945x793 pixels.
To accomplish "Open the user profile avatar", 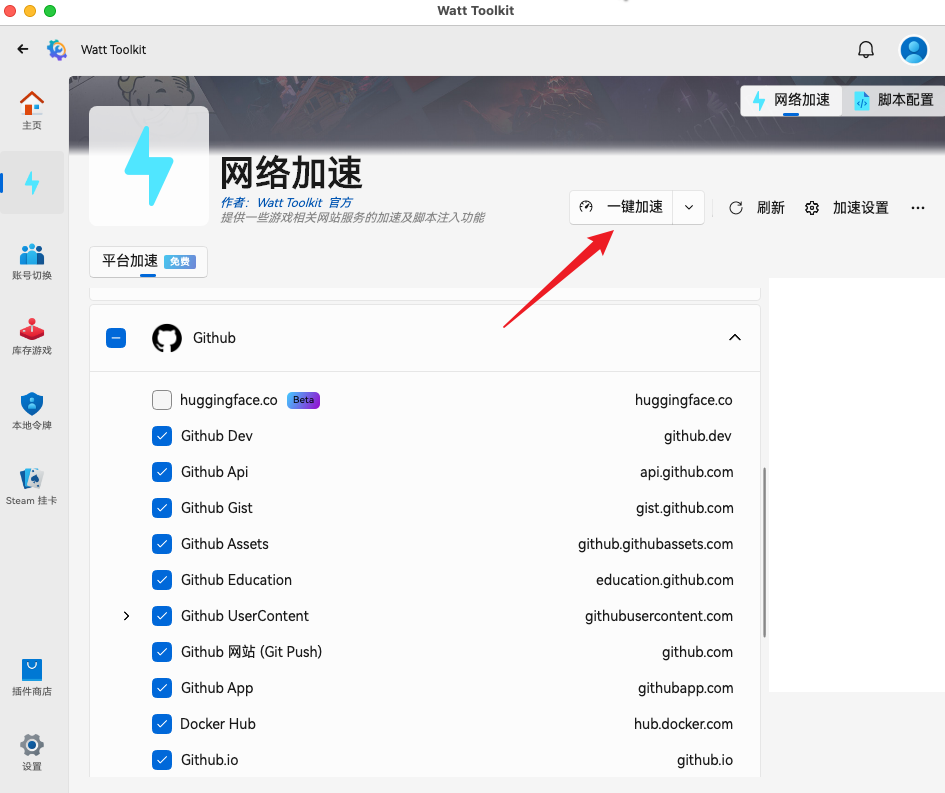I will click(x=913, y=49).
